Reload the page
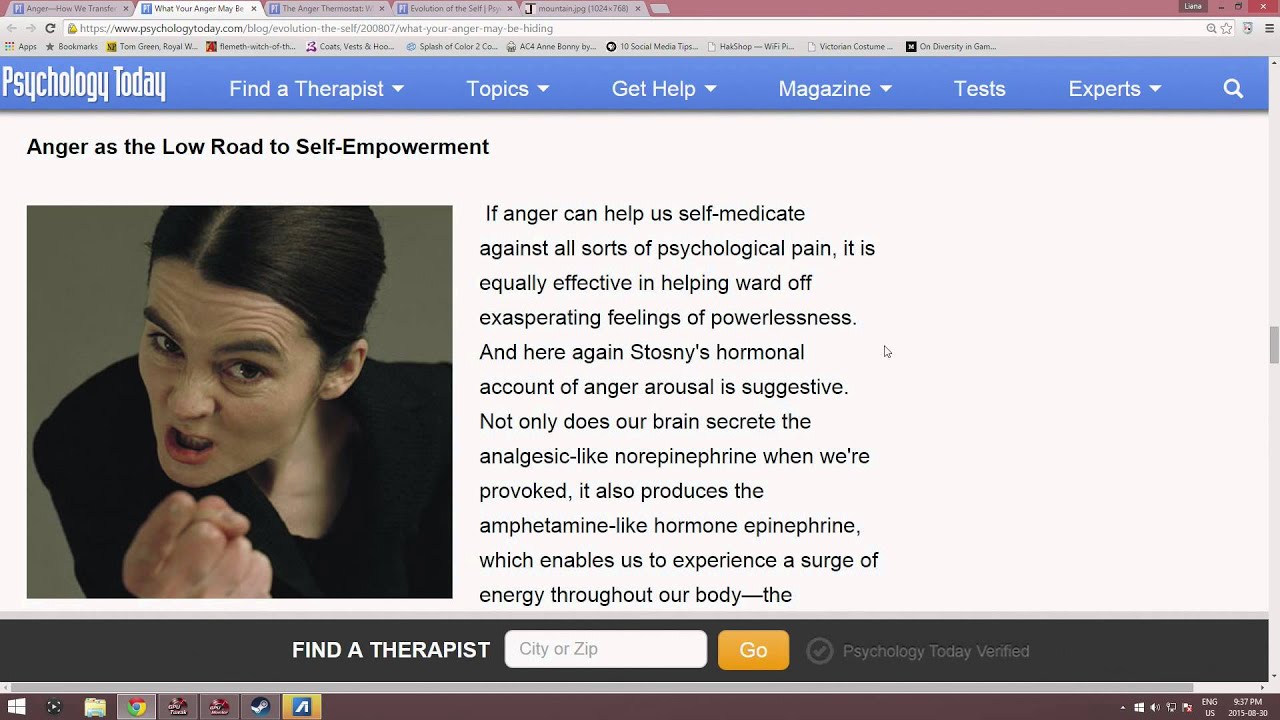This screenshot has width=1280, height=720. click(48, 28)
